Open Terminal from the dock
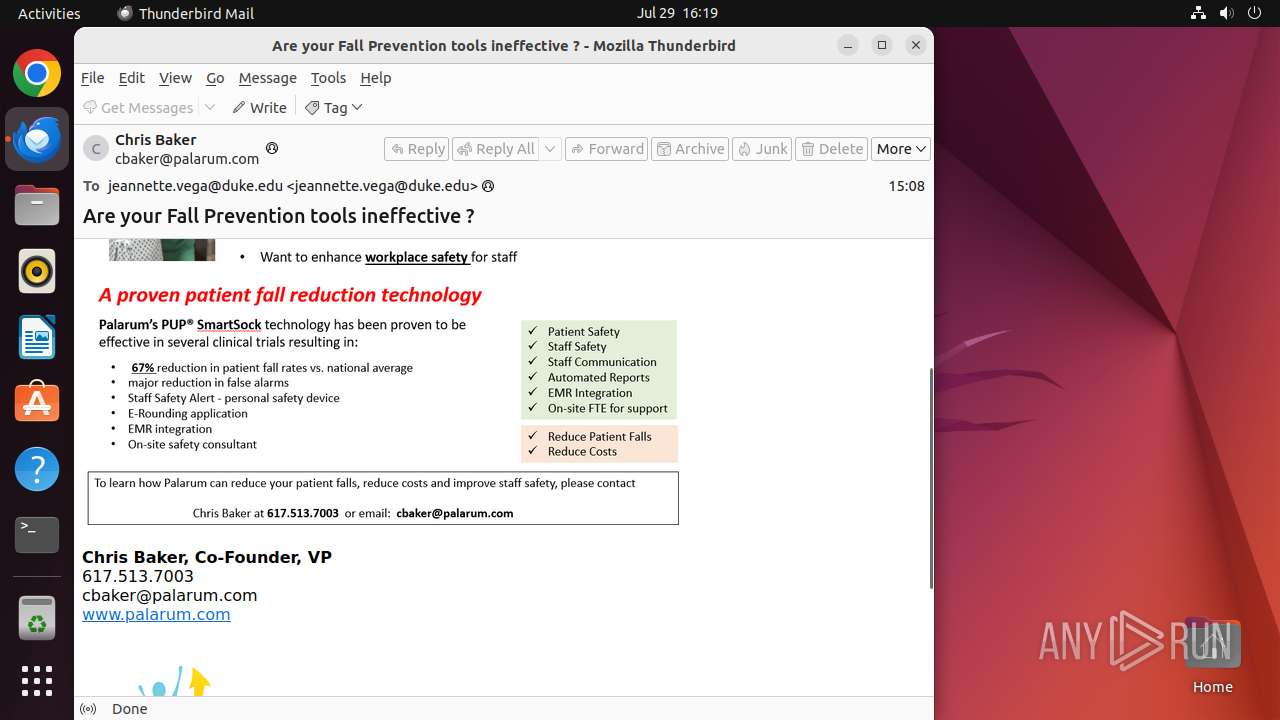The image size is (1280, 720). click(x=37, y=534)
